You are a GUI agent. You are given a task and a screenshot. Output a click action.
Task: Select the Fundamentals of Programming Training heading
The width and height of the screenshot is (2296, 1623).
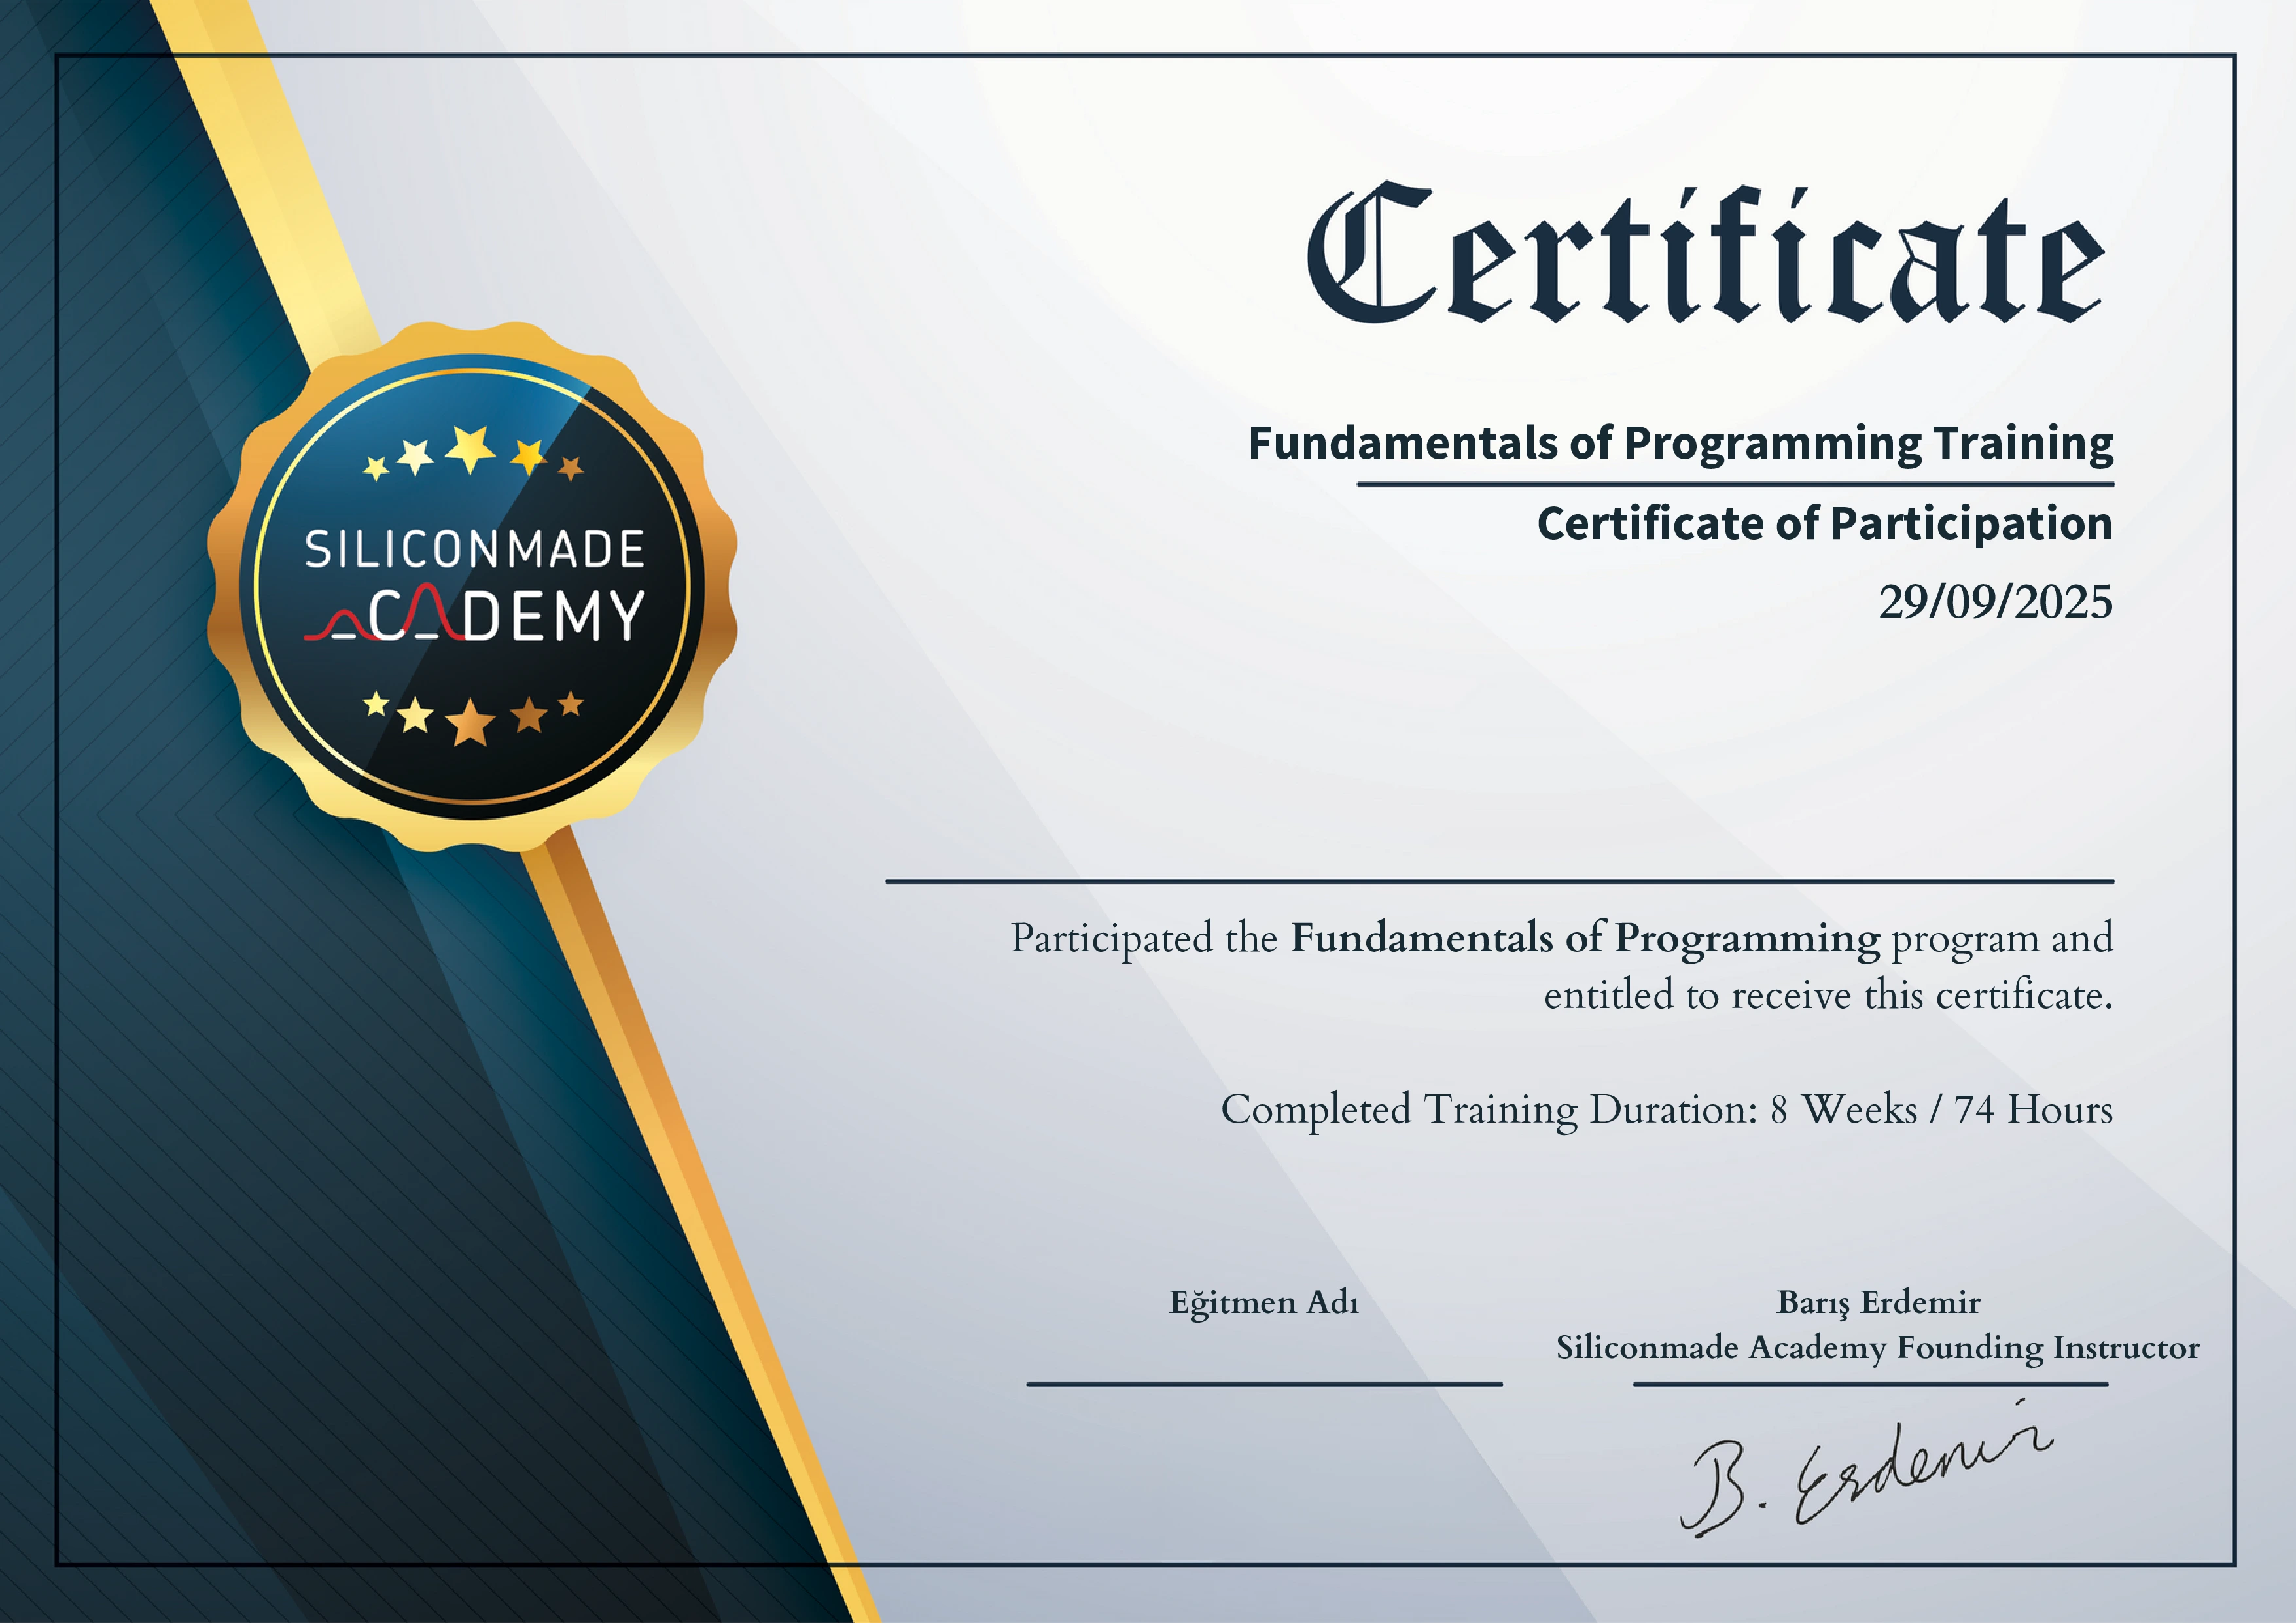coord(1680,443)
